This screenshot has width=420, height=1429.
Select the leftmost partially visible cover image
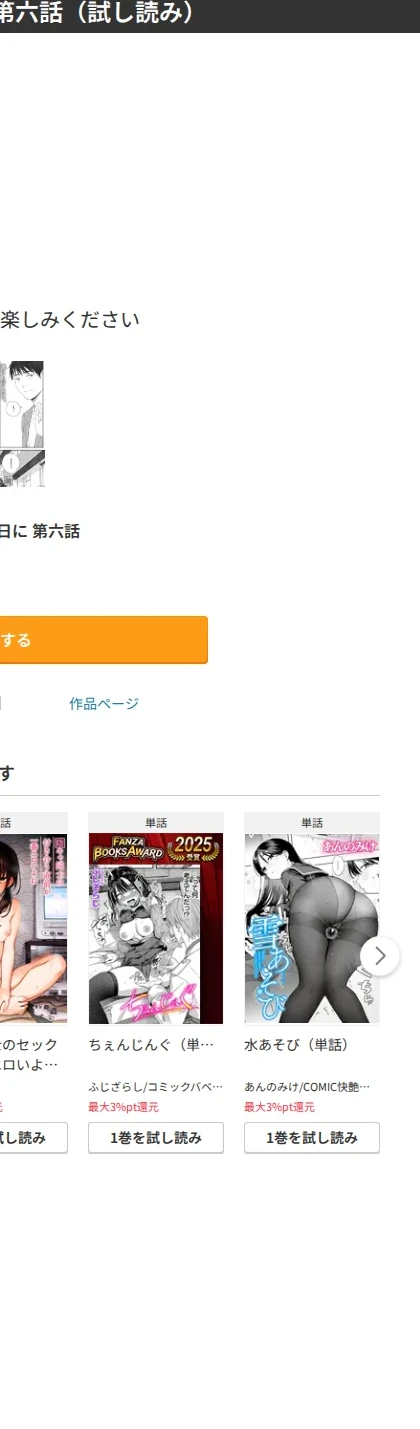[33, 928]
